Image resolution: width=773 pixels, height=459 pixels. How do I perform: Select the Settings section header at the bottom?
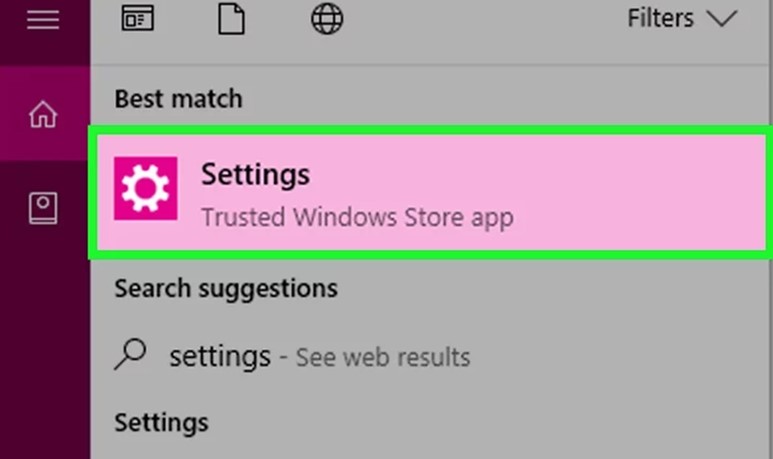click(161, 422)
